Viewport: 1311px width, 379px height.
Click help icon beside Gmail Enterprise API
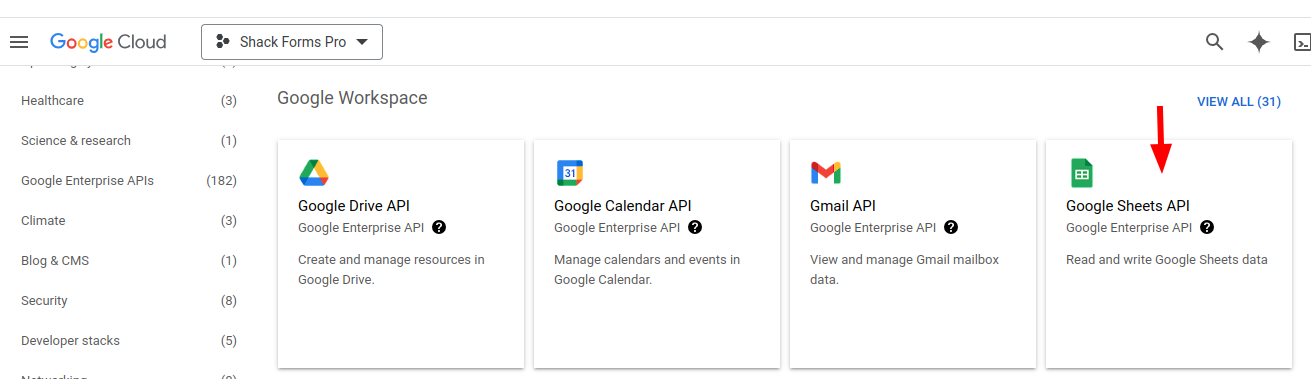pos(951,227)
